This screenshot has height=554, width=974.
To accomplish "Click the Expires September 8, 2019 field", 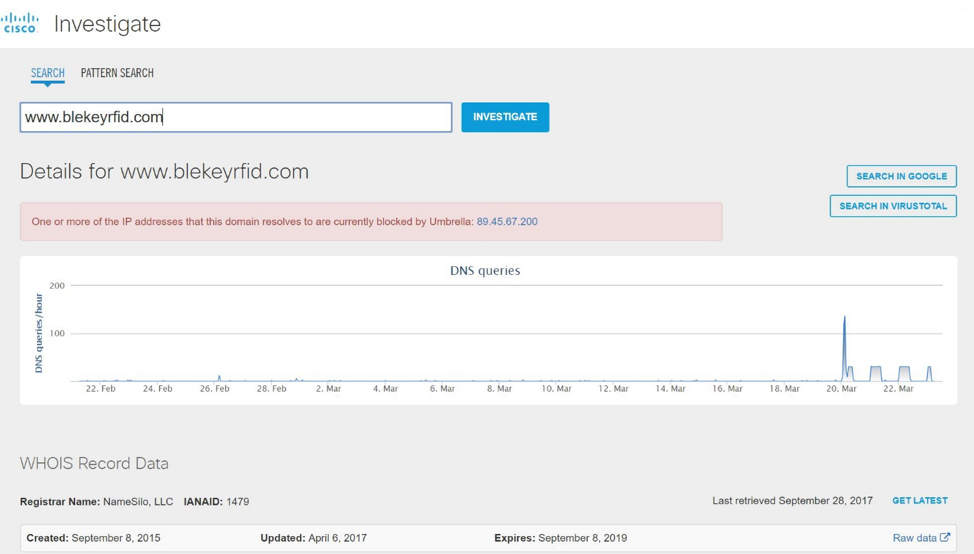I will pos(560,538).
